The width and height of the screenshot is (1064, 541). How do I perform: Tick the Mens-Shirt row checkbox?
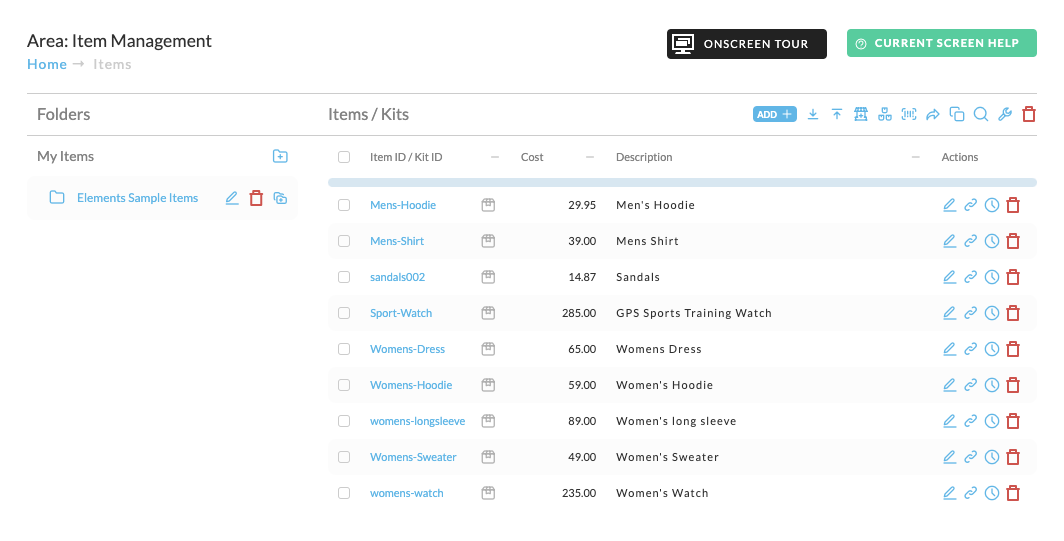[344, 241]
